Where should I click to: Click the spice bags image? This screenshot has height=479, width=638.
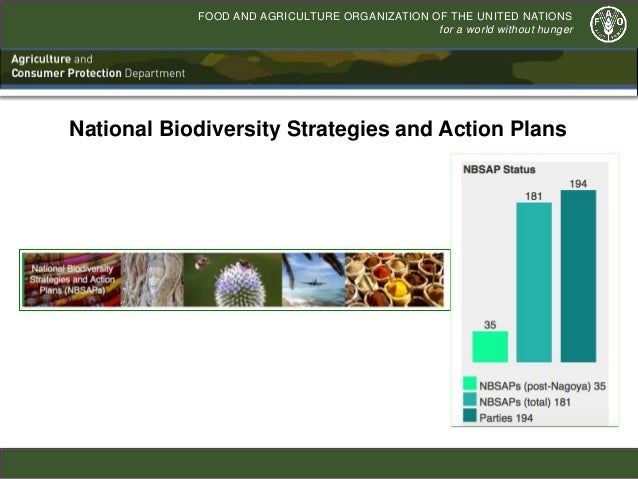(394, 280)
